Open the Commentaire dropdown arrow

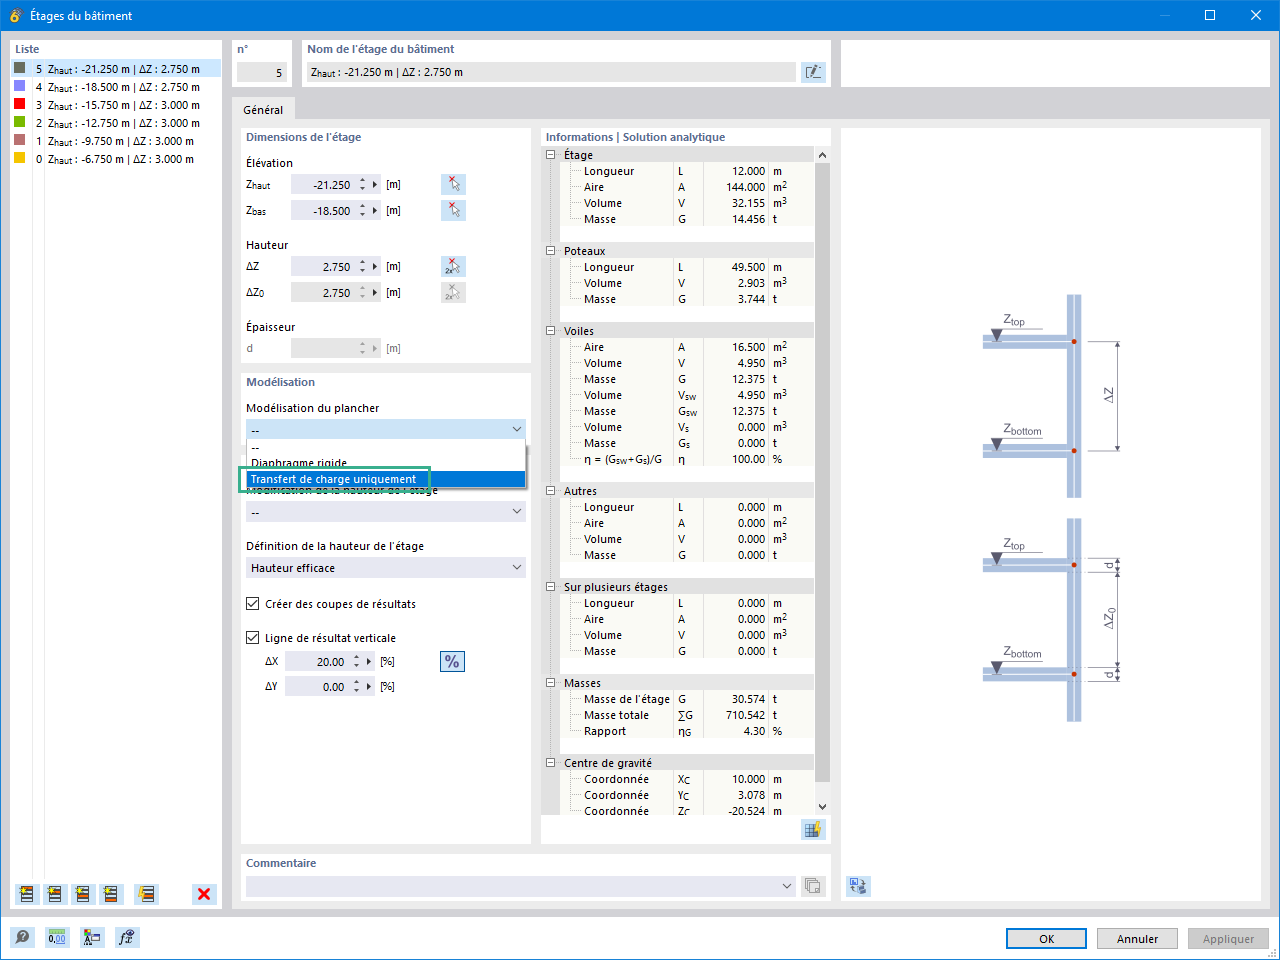pyautogui.click(x=787, y=886)
